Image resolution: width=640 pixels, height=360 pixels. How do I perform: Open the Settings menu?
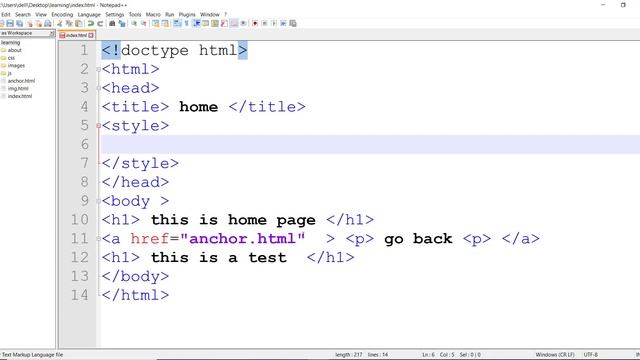click(115, 14)
